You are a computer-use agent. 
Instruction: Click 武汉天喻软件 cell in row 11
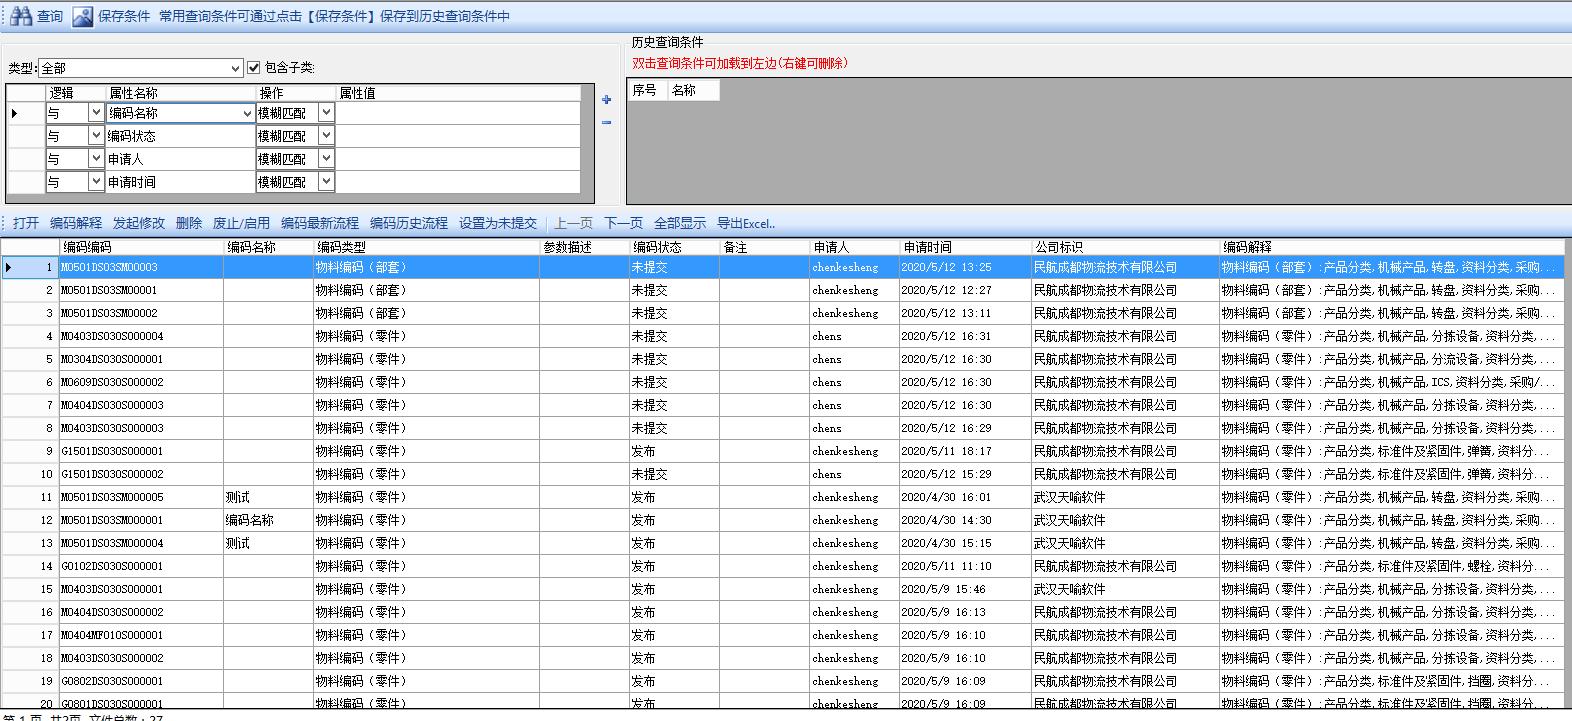point(1125,497)
